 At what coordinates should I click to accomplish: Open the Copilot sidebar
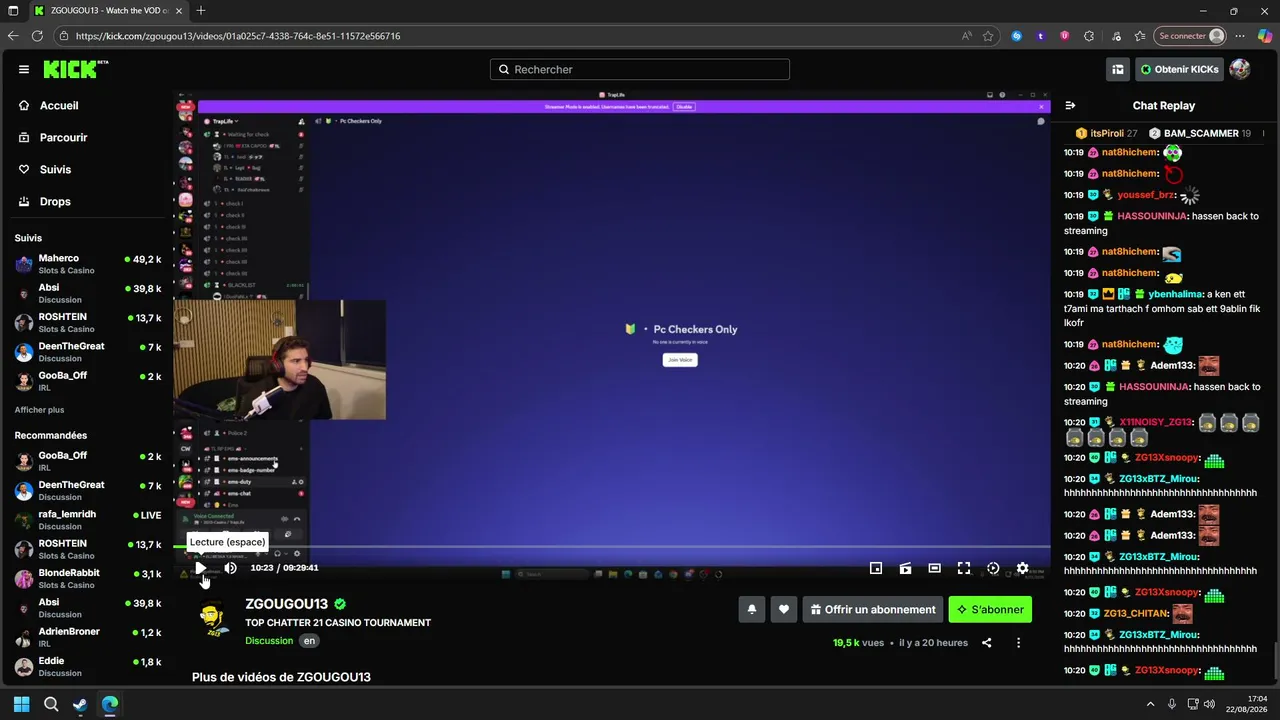pyautogui.click(x=1265, y=36)
